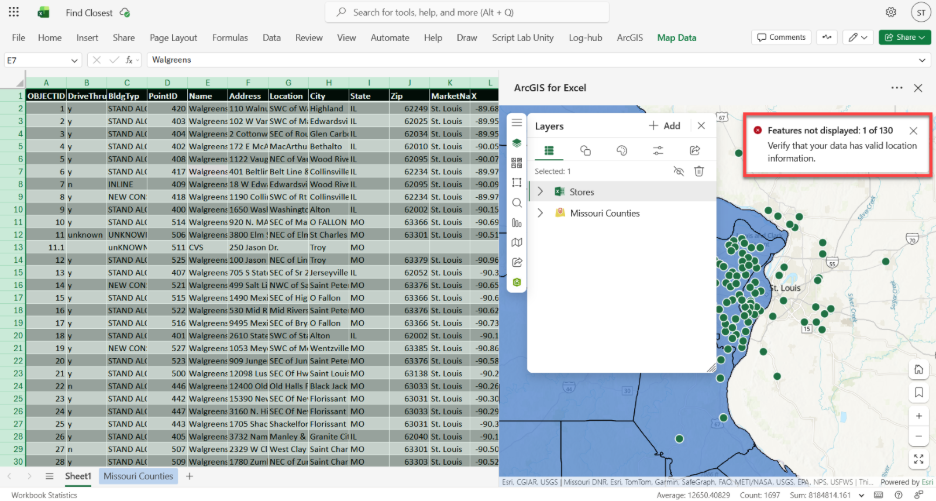Expand the Missouri Counties layer
The height and width of the screenshot is (501, 936).
[540, 213]
